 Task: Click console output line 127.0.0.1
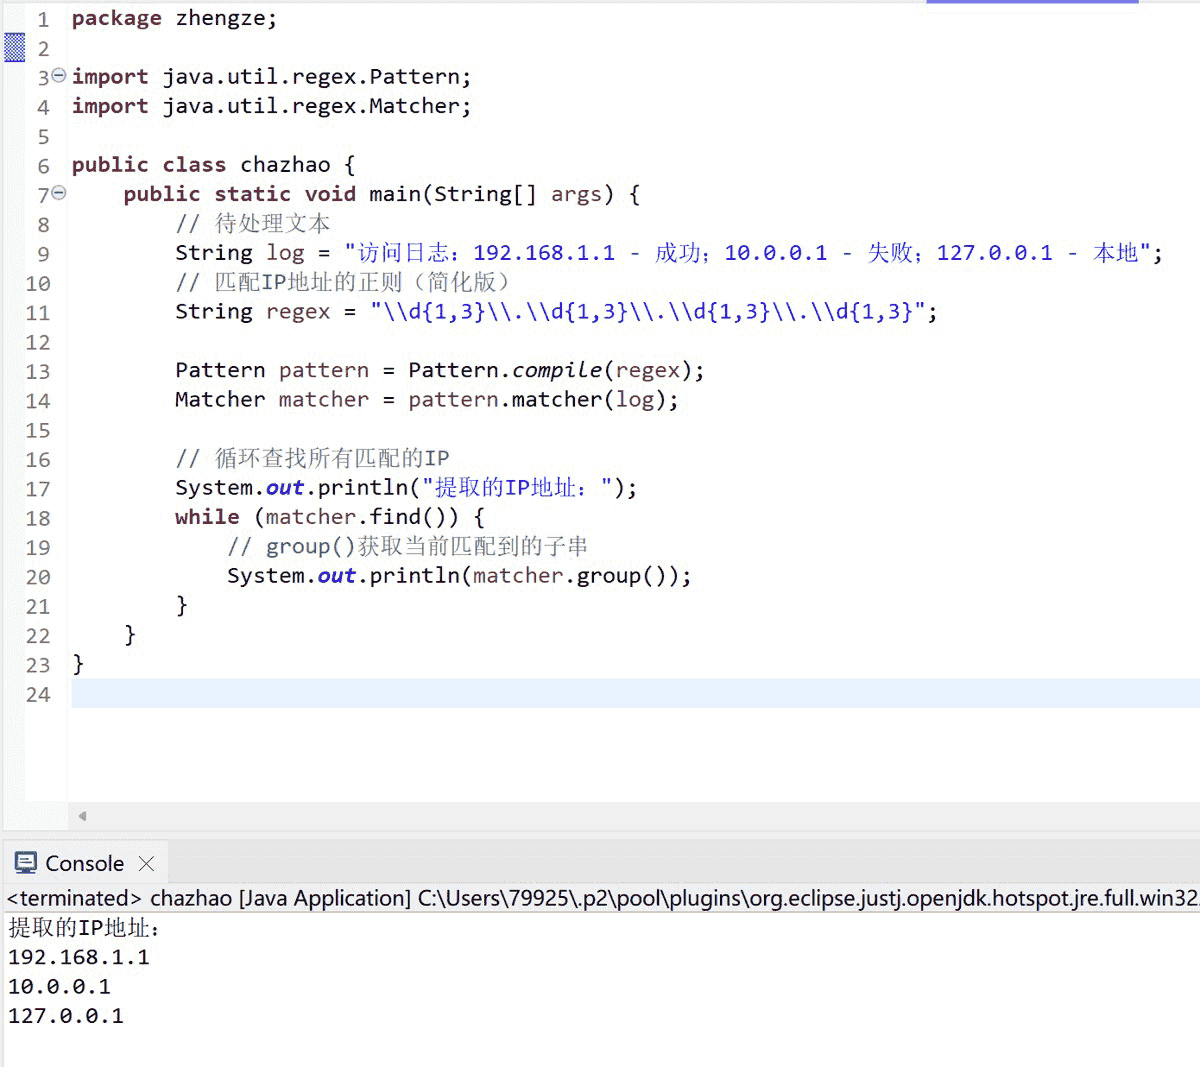(x=66, y=1015)
